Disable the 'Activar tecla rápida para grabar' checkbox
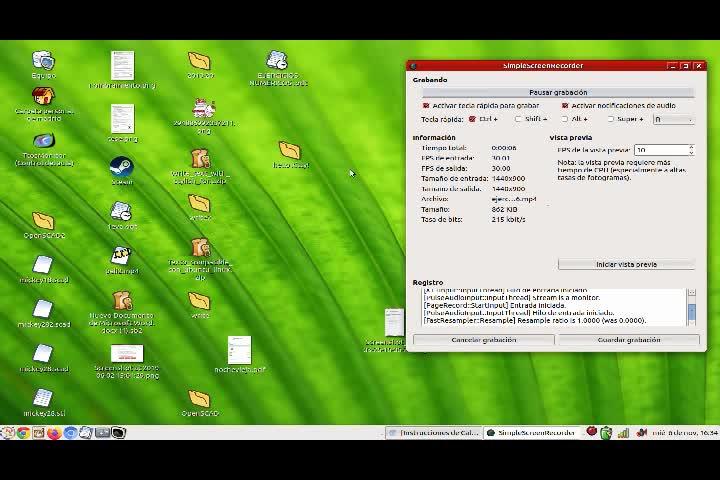 (x=426, y=105)
